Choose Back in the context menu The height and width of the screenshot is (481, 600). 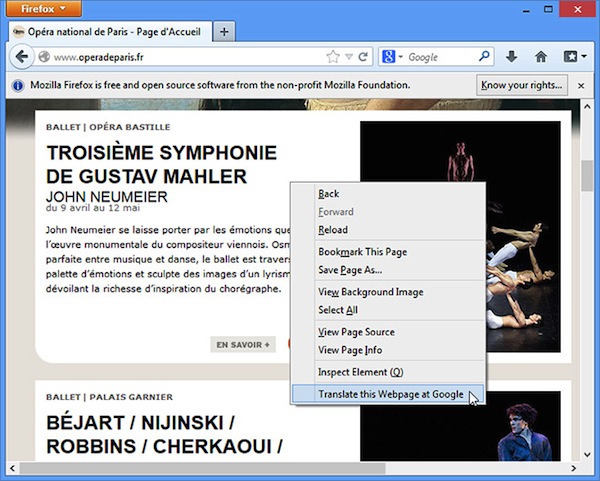[x=389, y=194]
